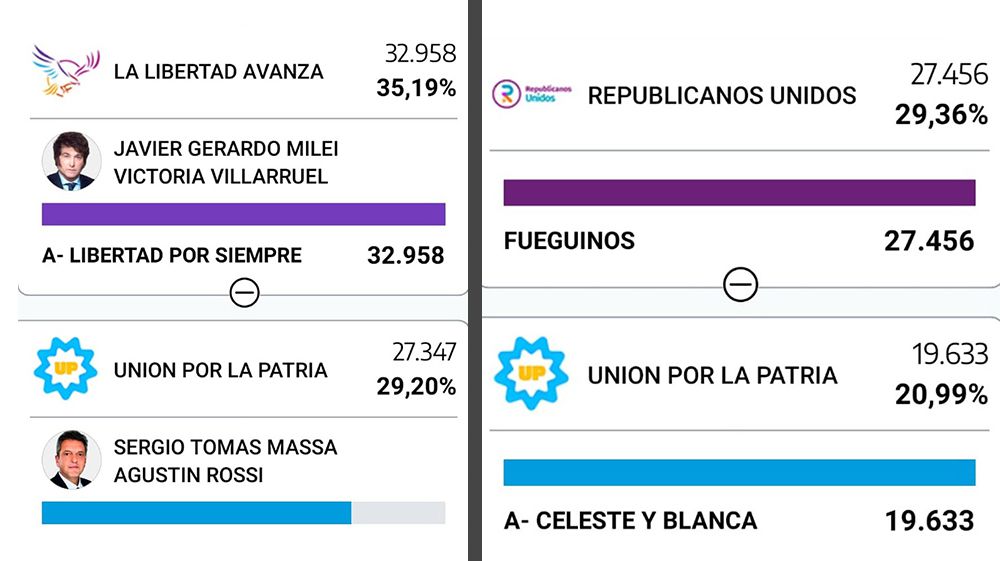Click the 35,19% percentage figure
Image resolution: width=1000 pixels, height=561 pixels.
416,88
